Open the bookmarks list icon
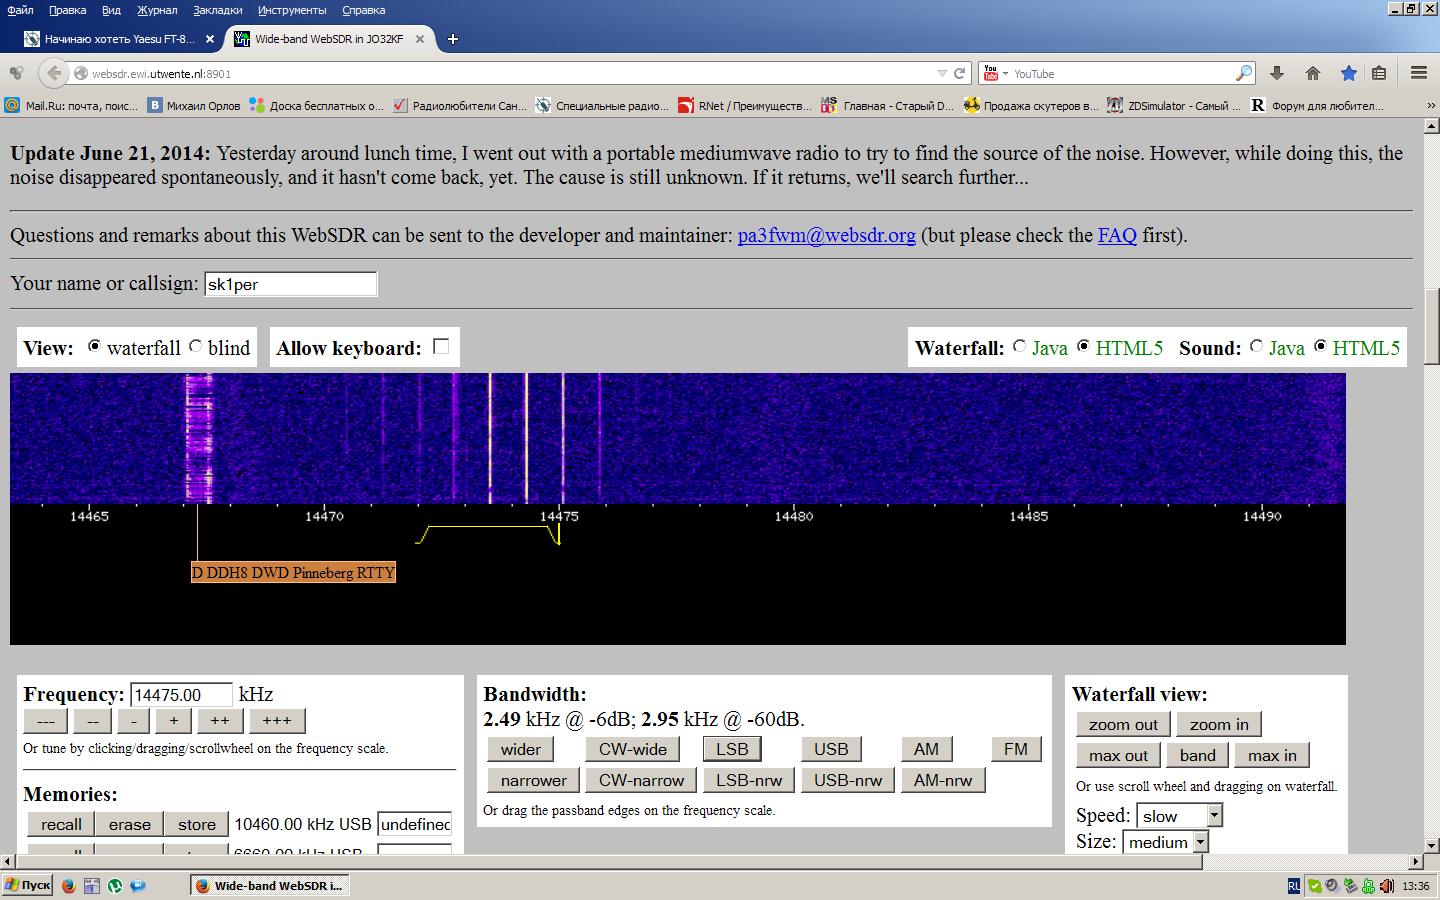The height and width of the screenshot is (900, 1440). [1379, 73]
